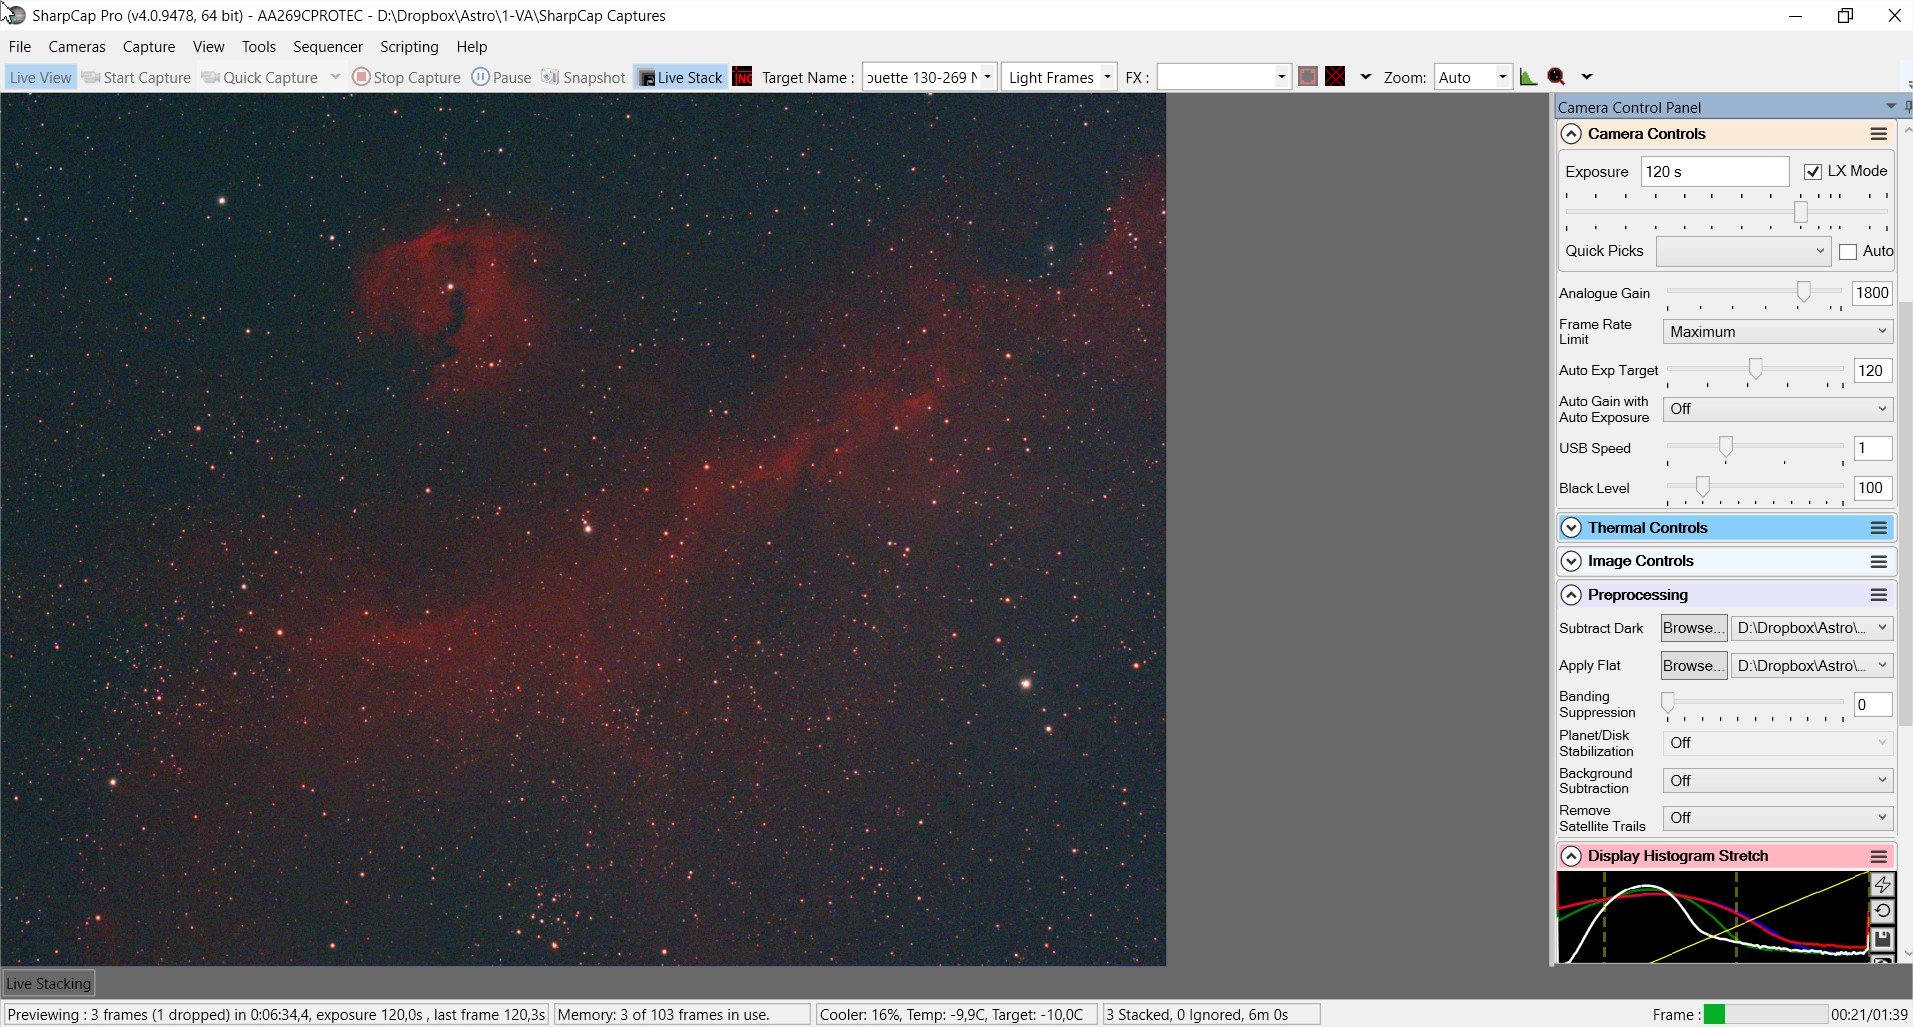
Task: Reset the histogram stretch with circular arrow
Action: pyautogui.click(x=1882, y=911)
